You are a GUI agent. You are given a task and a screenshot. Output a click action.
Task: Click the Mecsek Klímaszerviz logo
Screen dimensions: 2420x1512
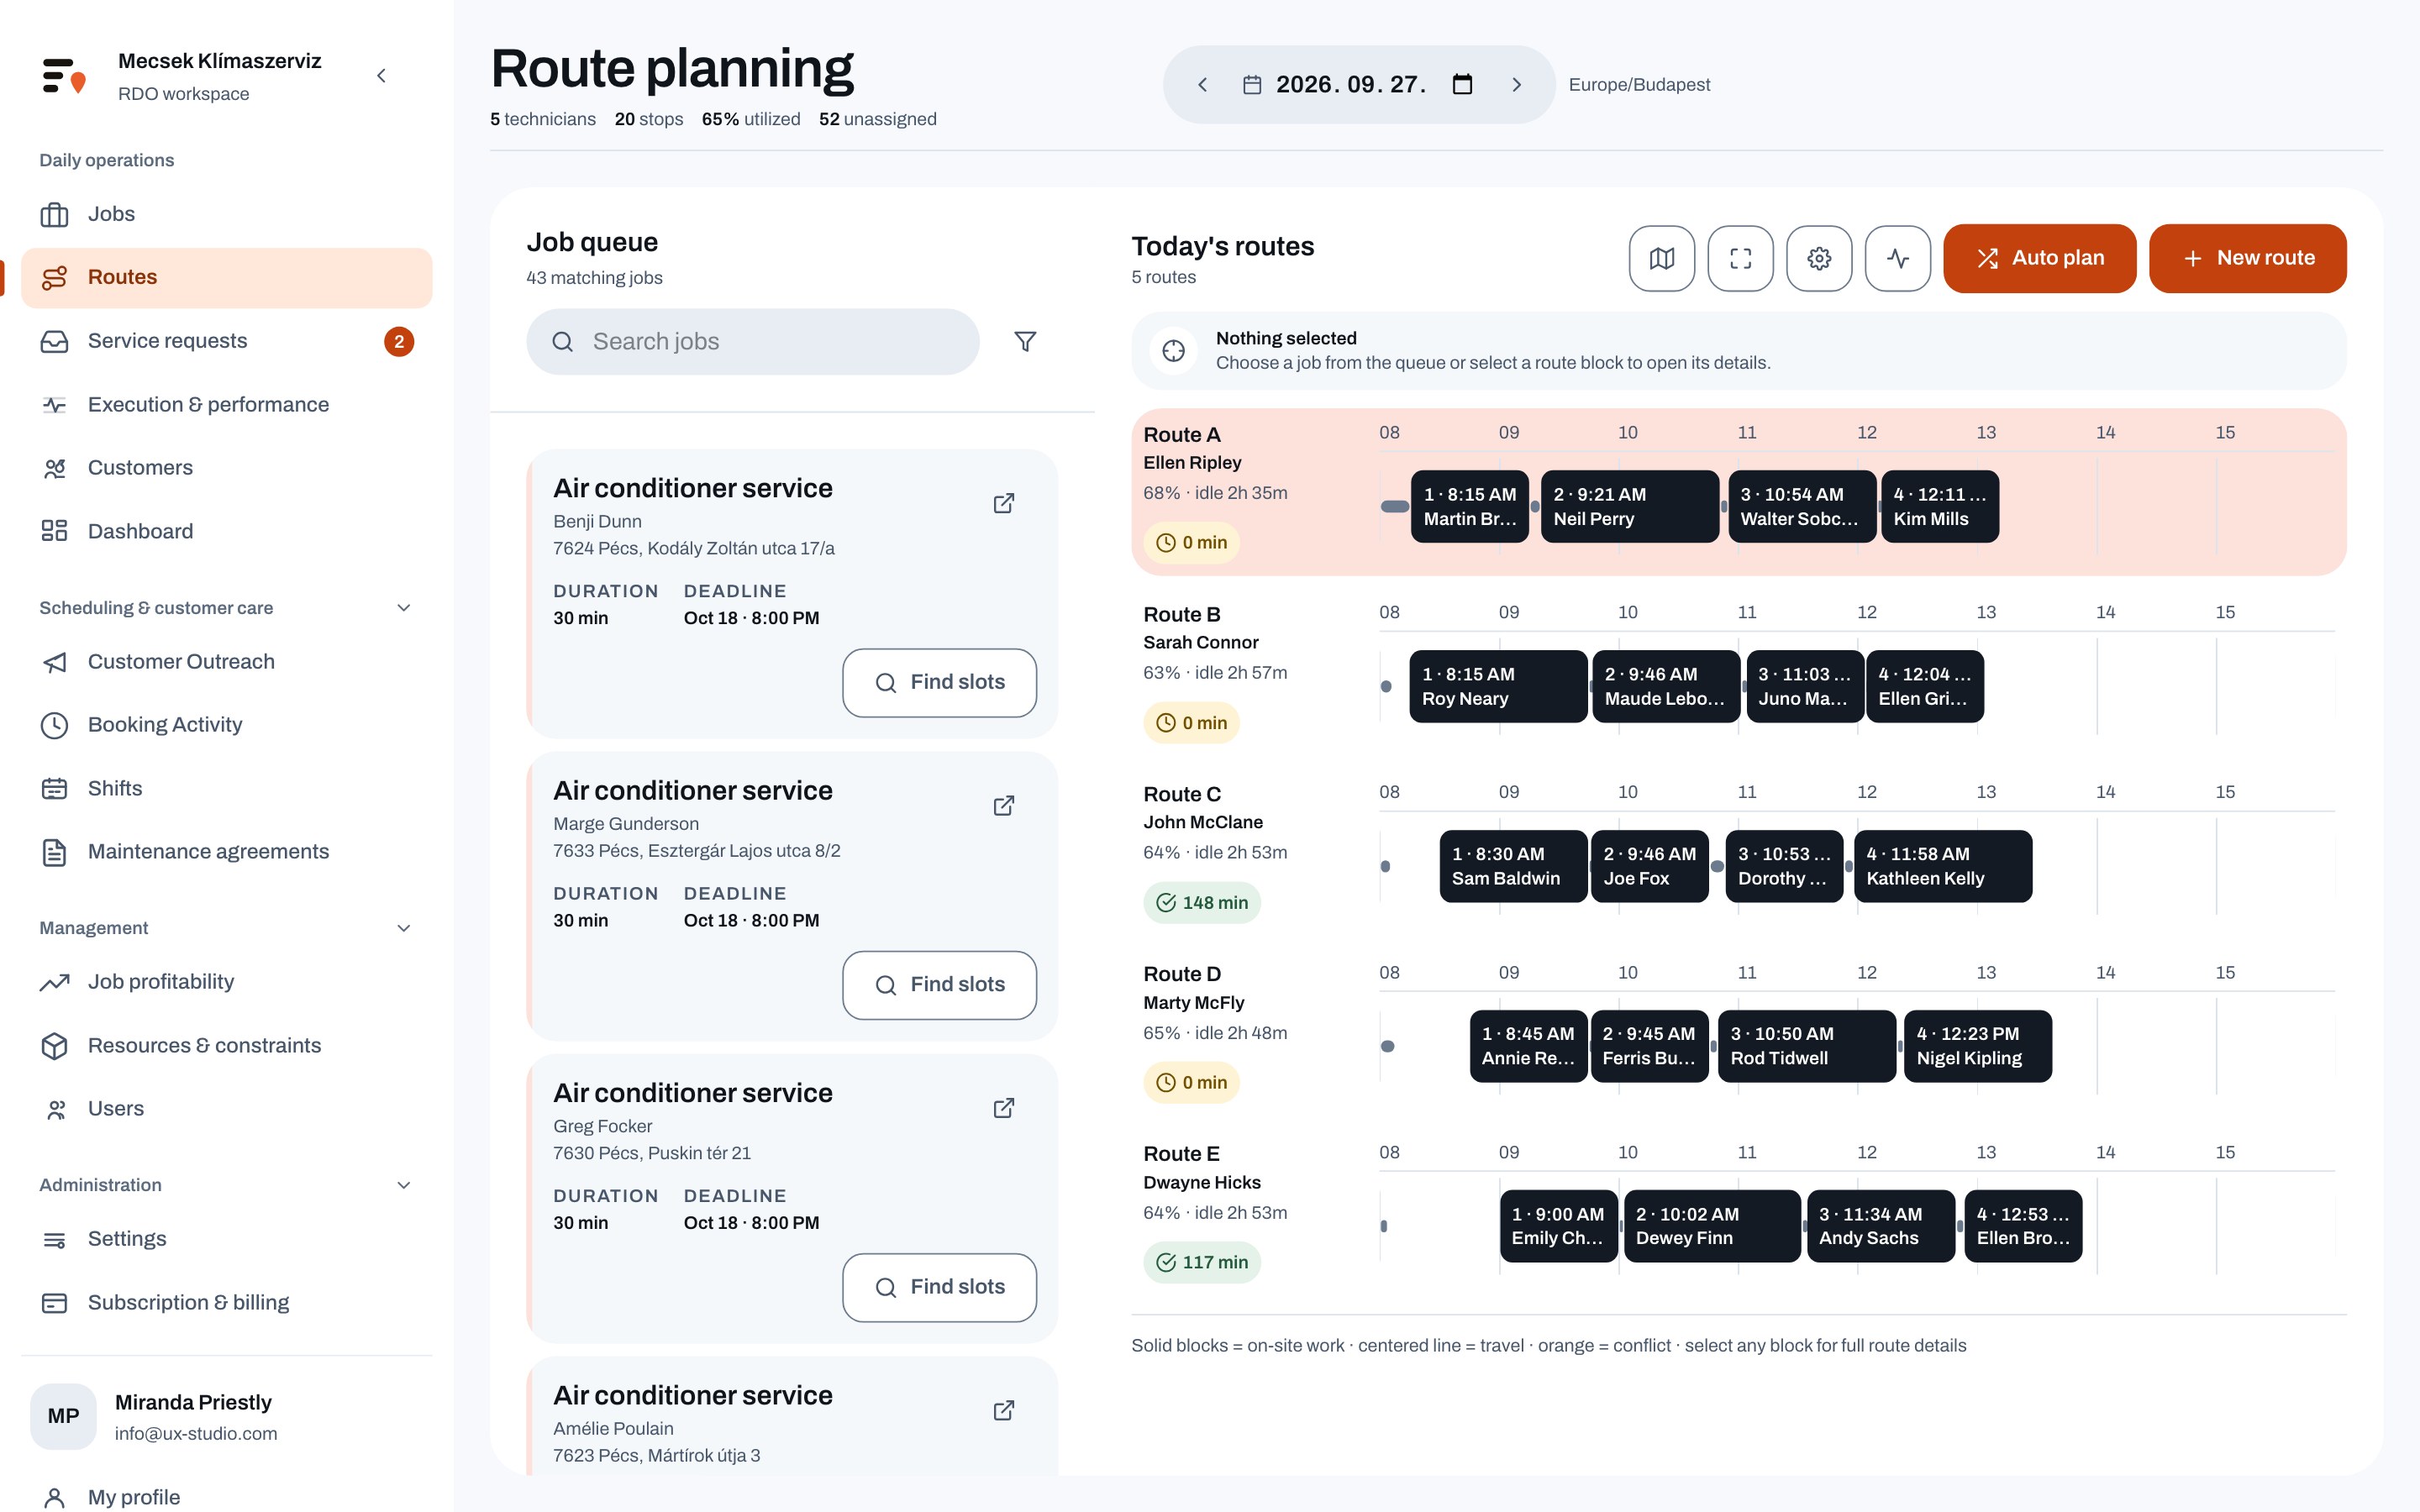[x=64, y=76]
